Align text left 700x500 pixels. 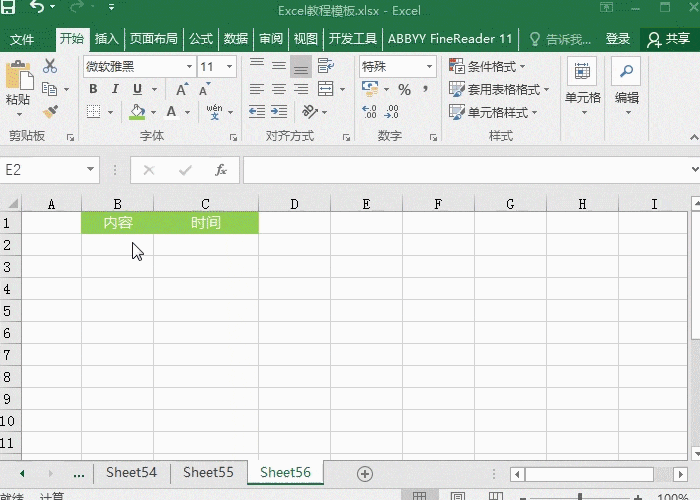(x=257, y=89)
